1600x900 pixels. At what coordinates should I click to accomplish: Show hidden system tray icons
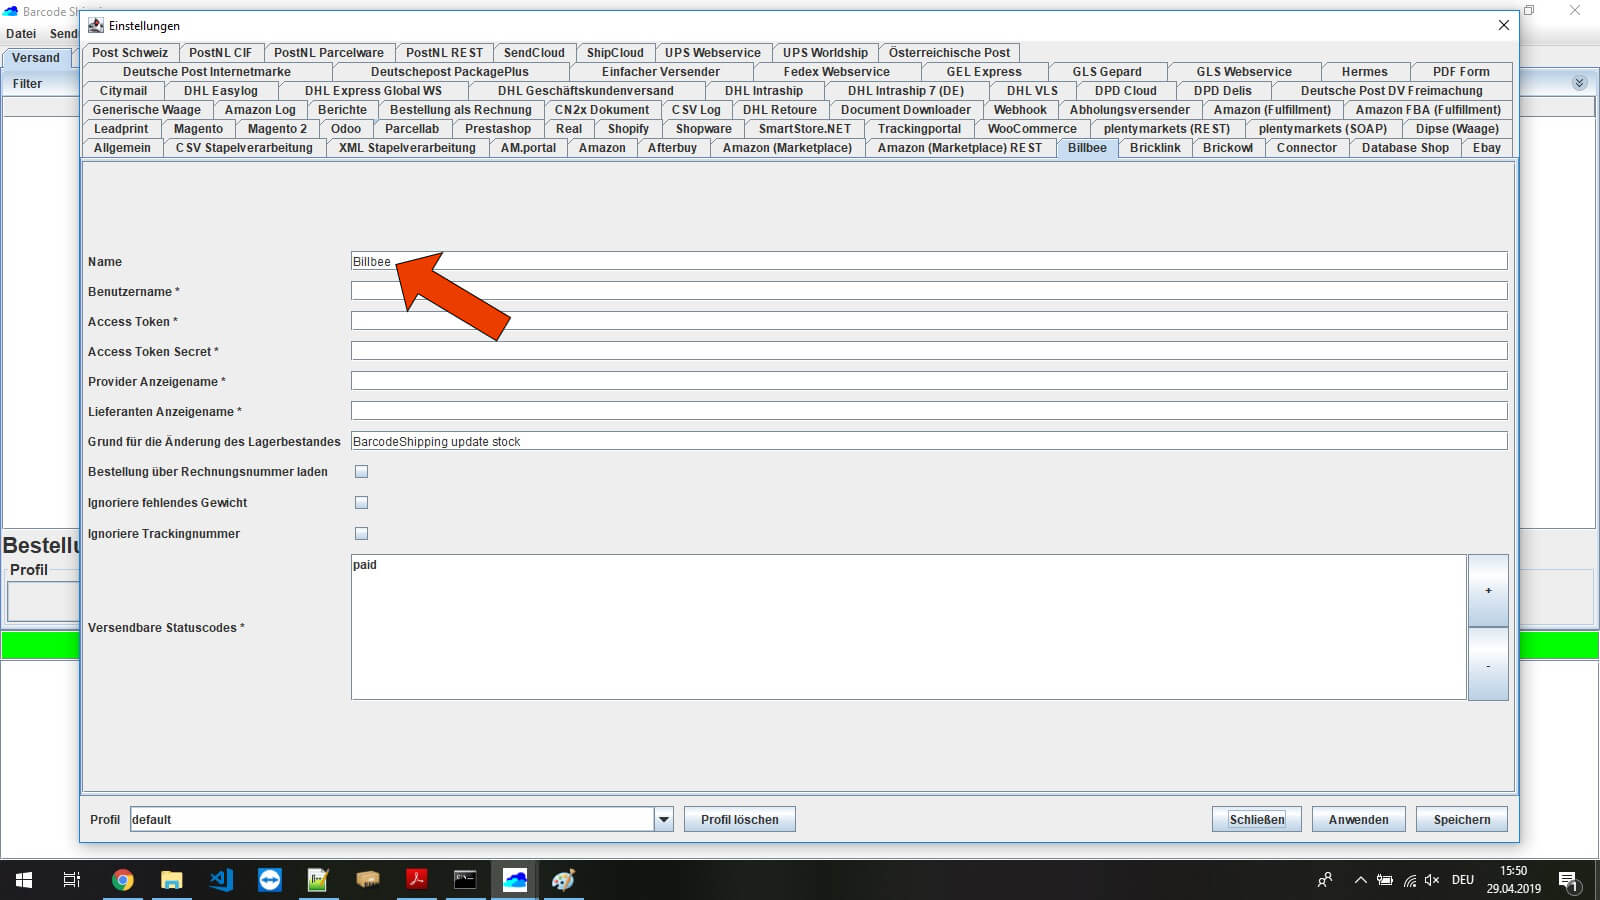[x=1360, y=880]
